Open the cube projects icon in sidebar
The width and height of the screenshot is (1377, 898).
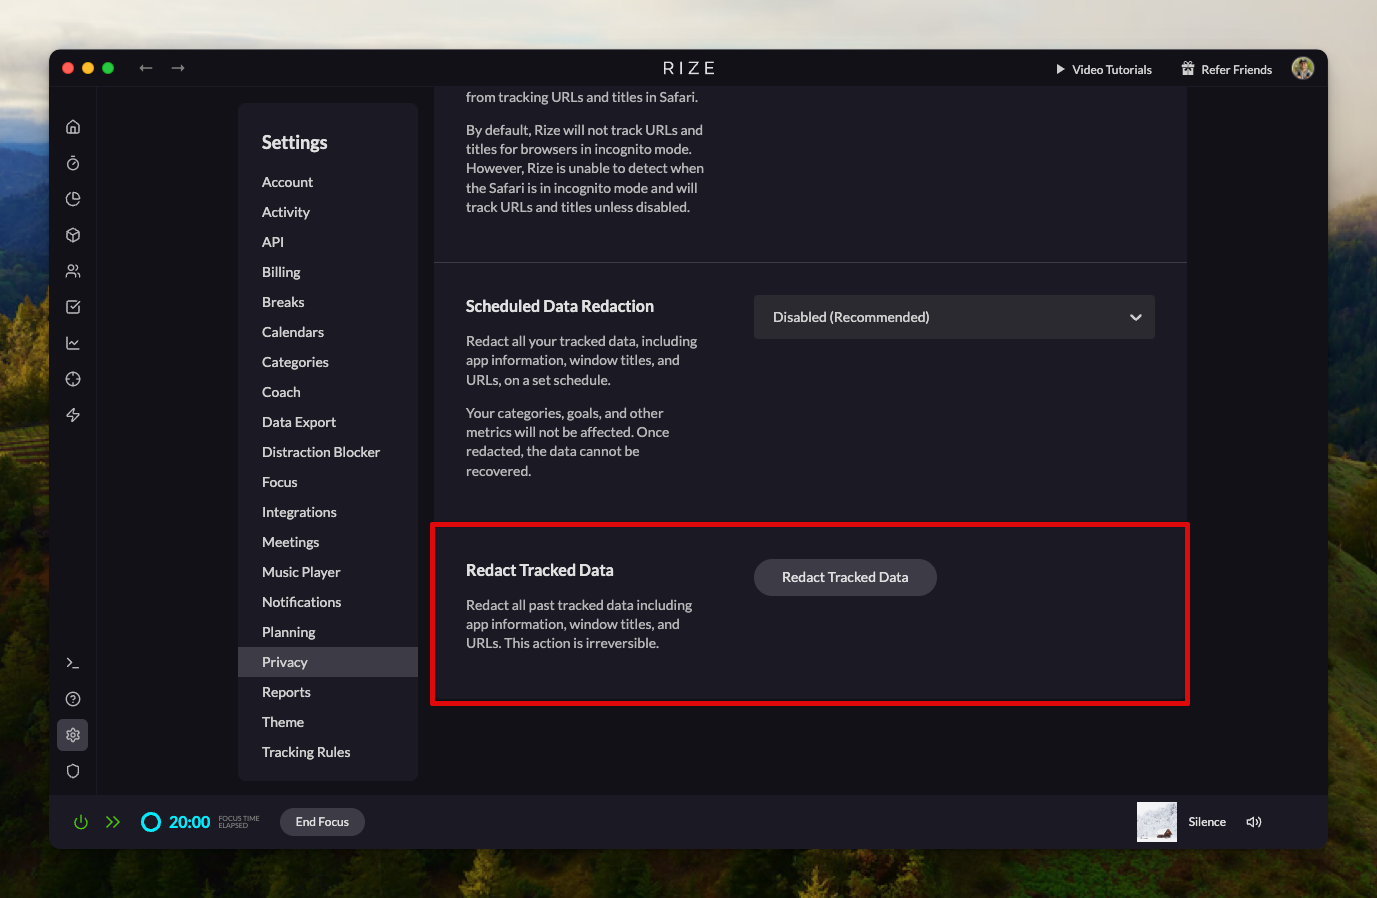(x=73, y=235)
